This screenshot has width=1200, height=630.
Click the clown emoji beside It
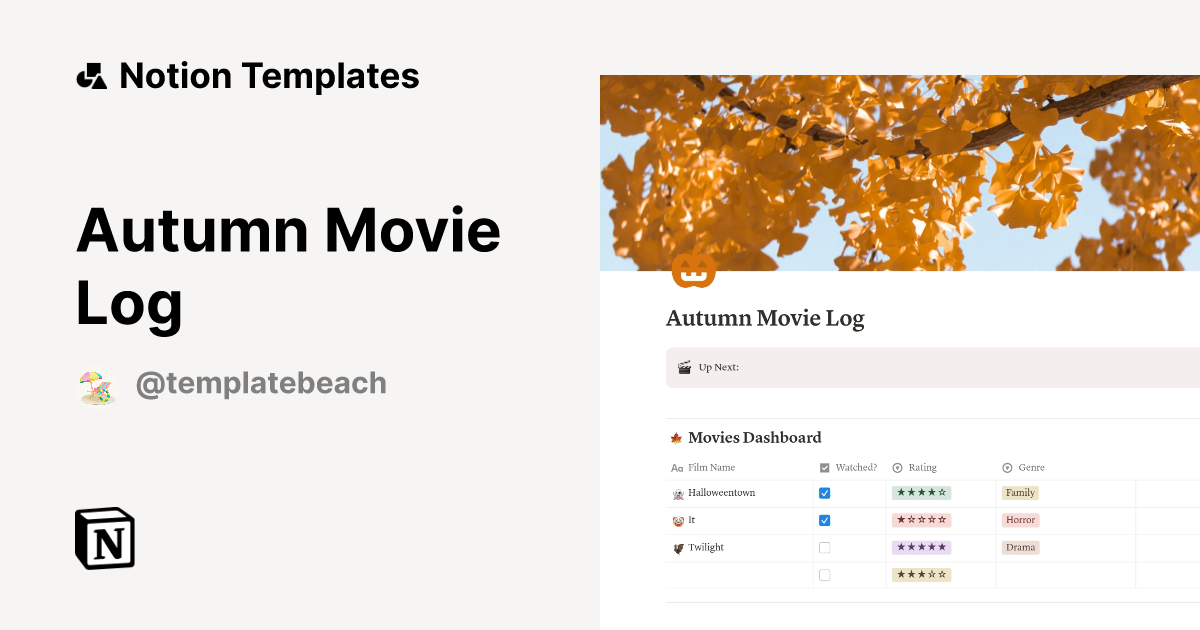coord(678,520)
